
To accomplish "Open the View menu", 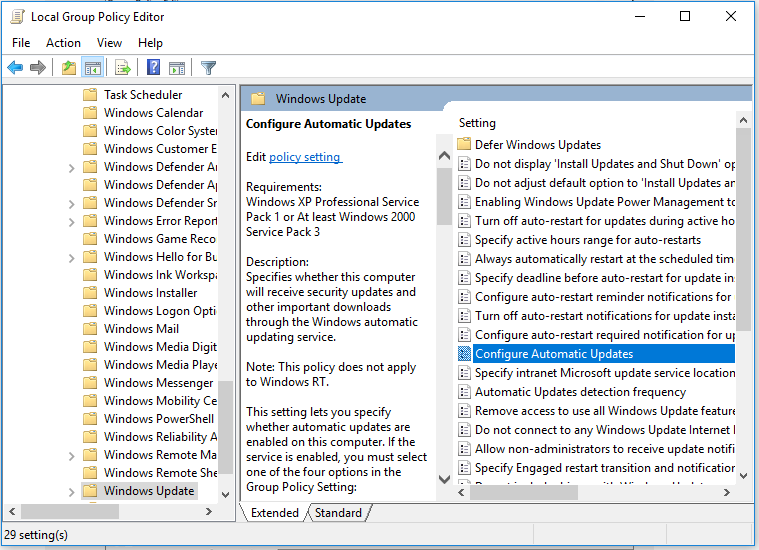I will pos(109,43).
